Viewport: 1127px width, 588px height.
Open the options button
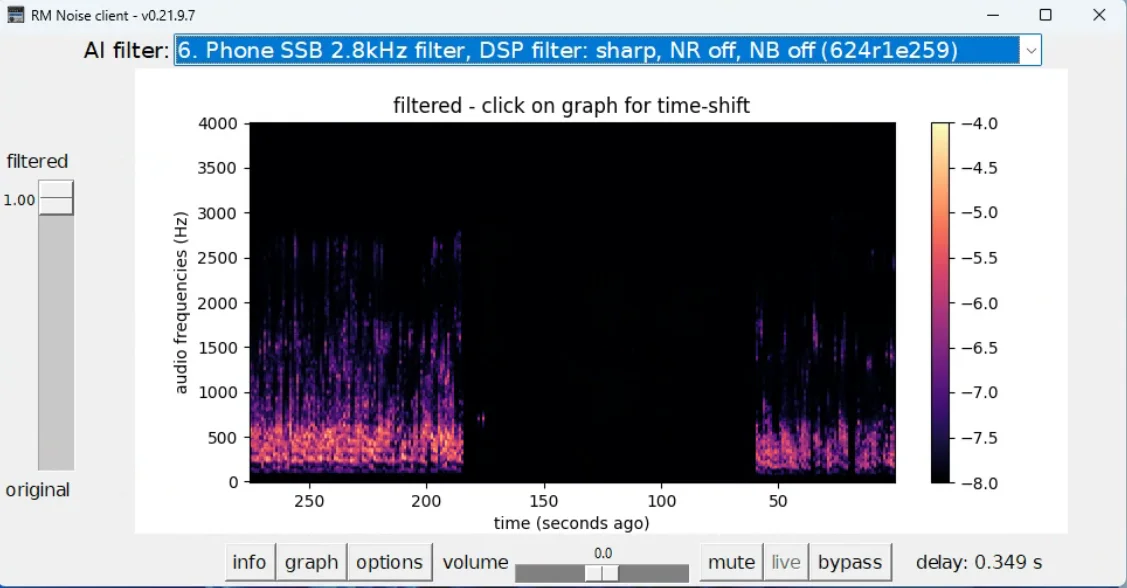pos(390,562)
